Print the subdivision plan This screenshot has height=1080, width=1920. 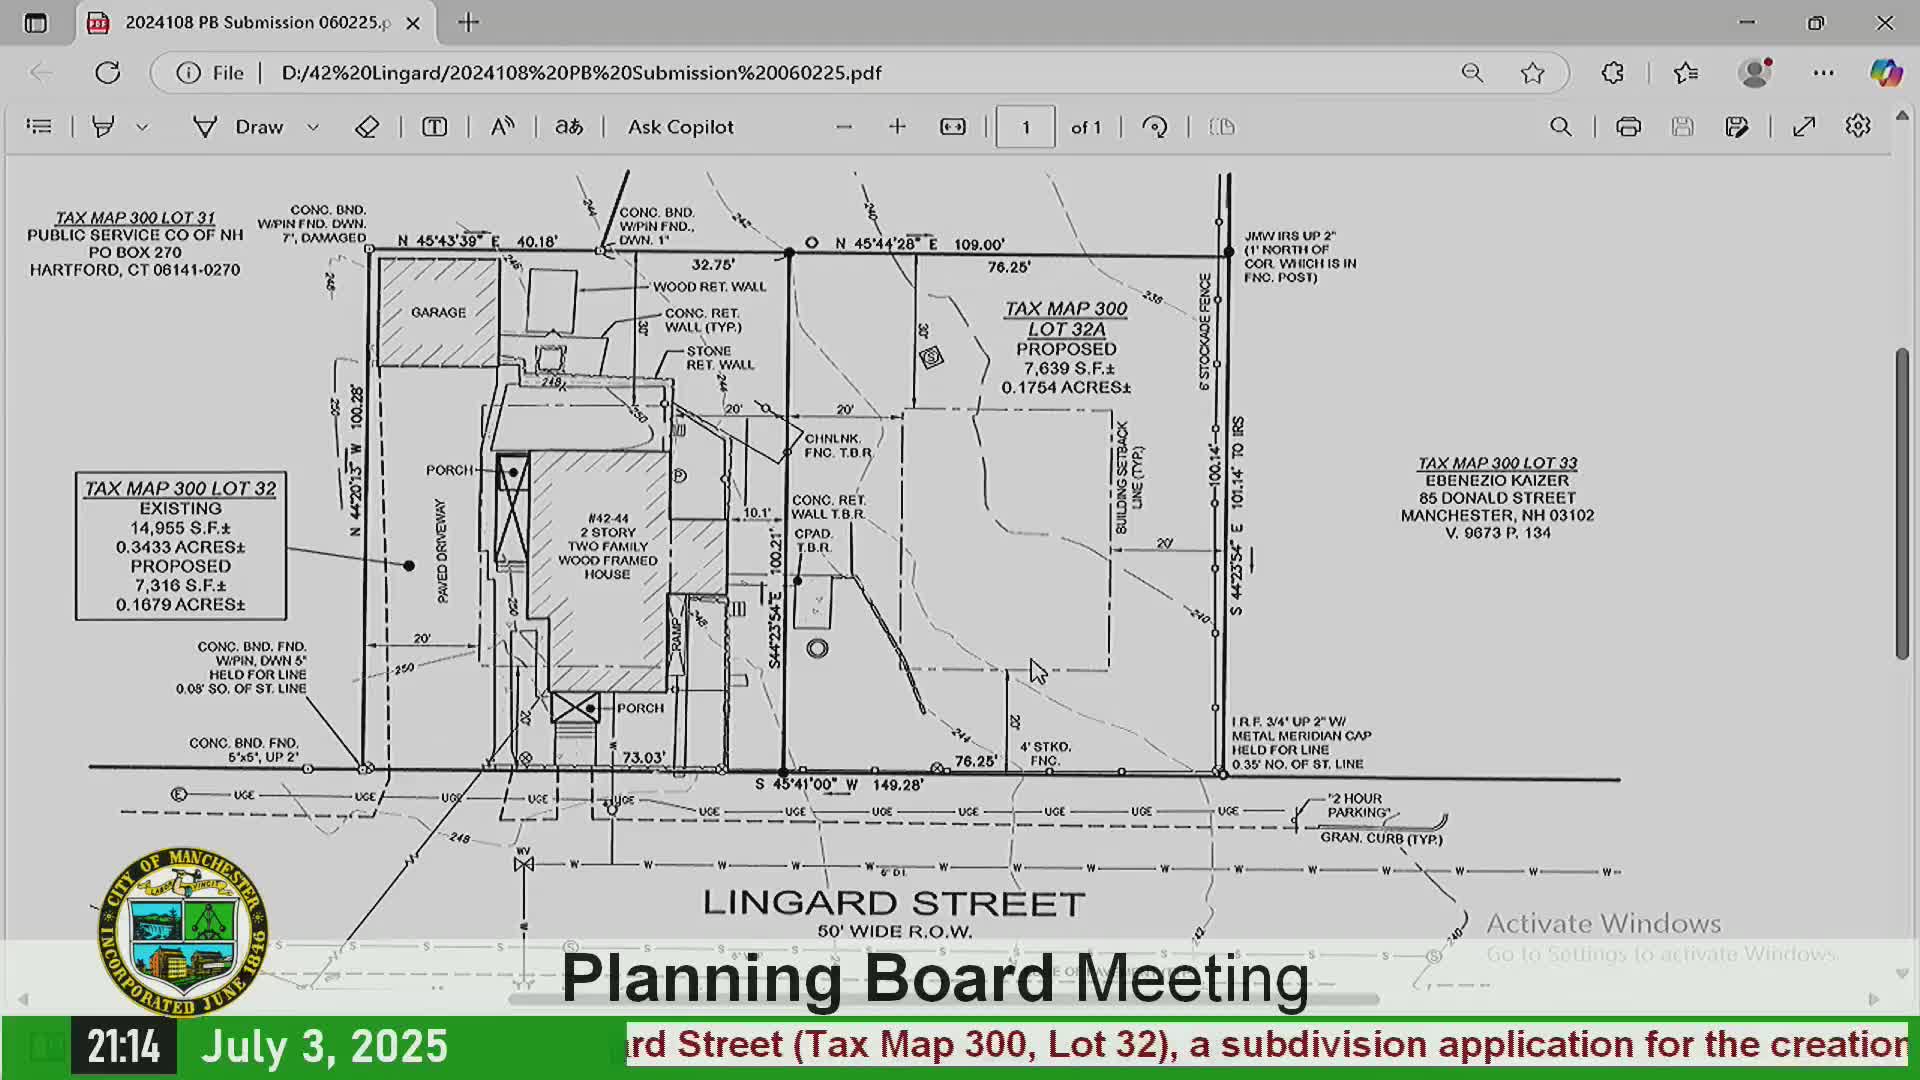[1627, 126]
